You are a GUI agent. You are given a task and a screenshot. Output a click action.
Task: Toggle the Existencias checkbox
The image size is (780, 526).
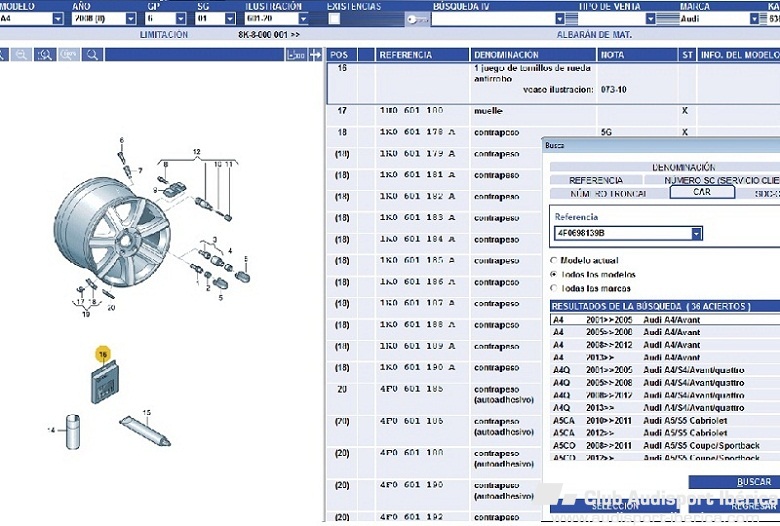click(x=333, y=18)
